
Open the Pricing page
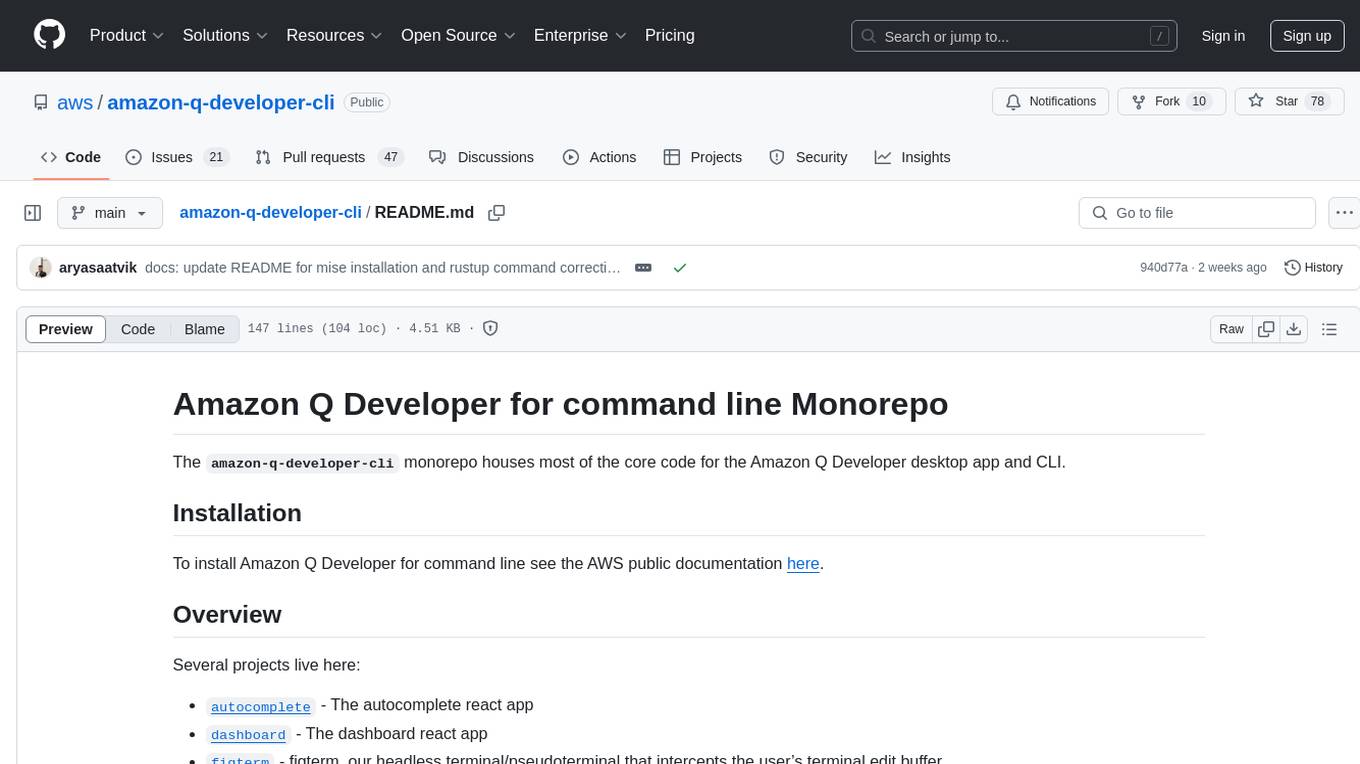pos(670,35)
